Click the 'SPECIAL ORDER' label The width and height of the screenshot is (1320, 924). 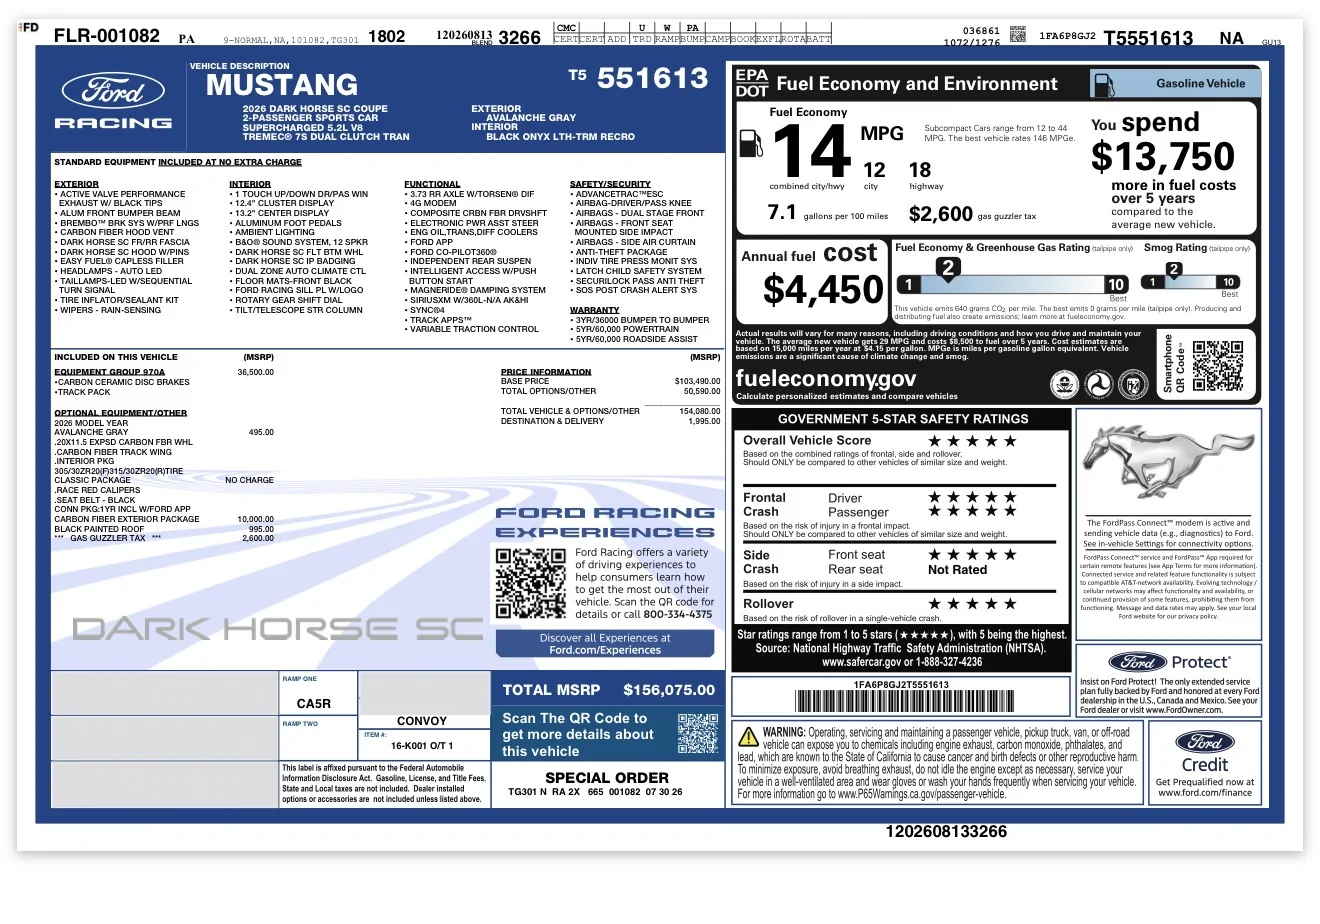point(607,778)
